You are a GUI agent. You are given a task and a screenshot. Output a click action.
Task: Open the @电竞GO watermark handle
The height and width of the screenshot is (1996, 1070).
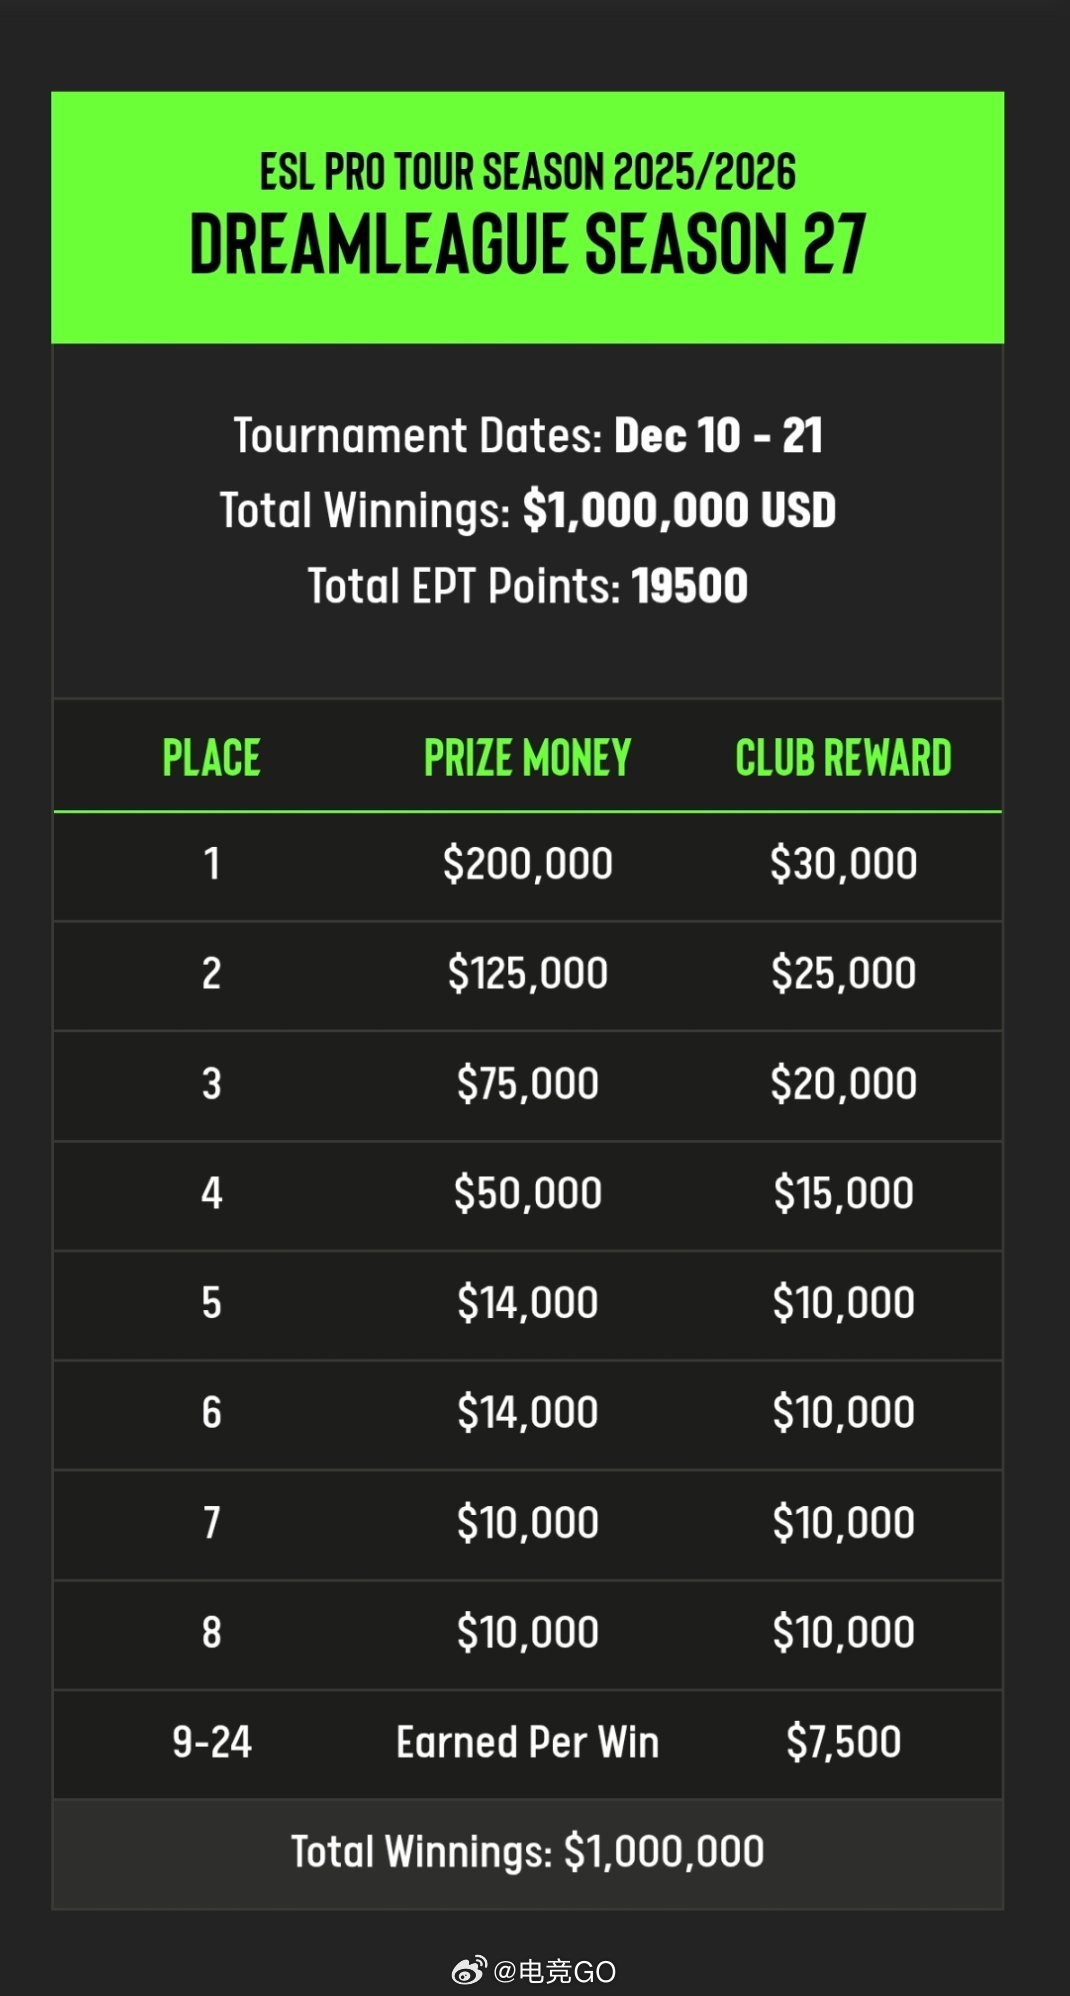point(555,1971)
